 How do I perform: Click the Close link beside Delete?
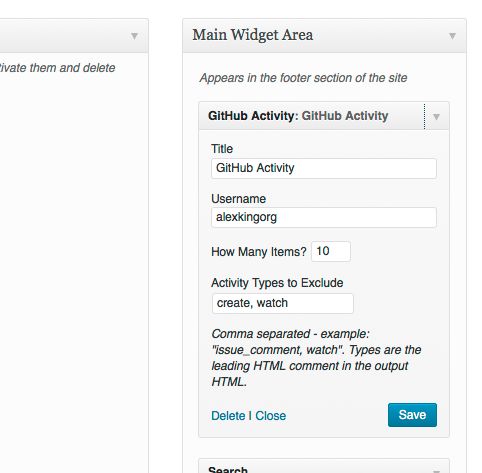(271, 416)
